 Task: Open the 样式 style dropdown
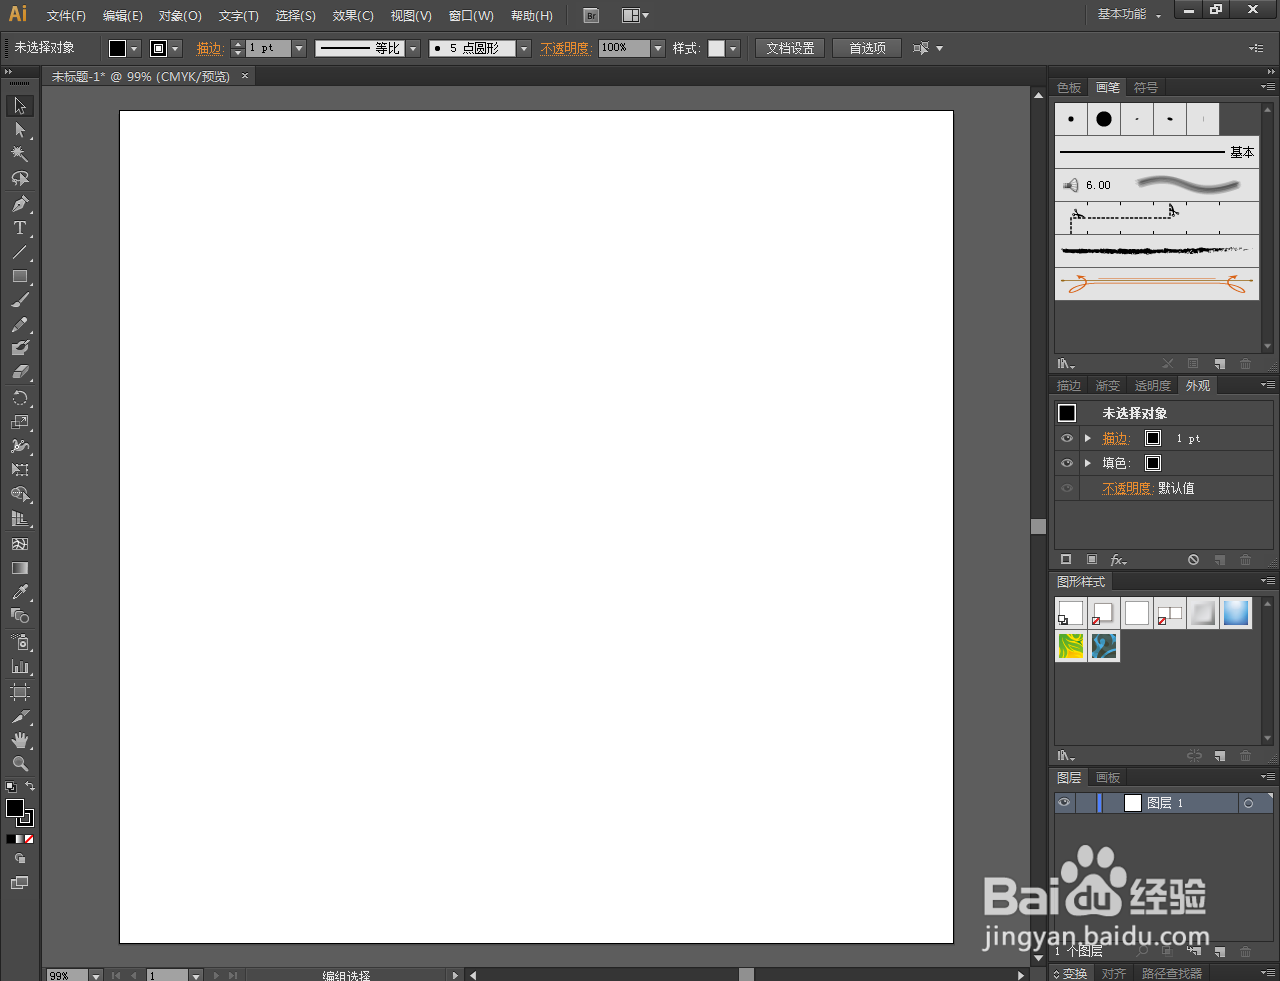(733, 48)
